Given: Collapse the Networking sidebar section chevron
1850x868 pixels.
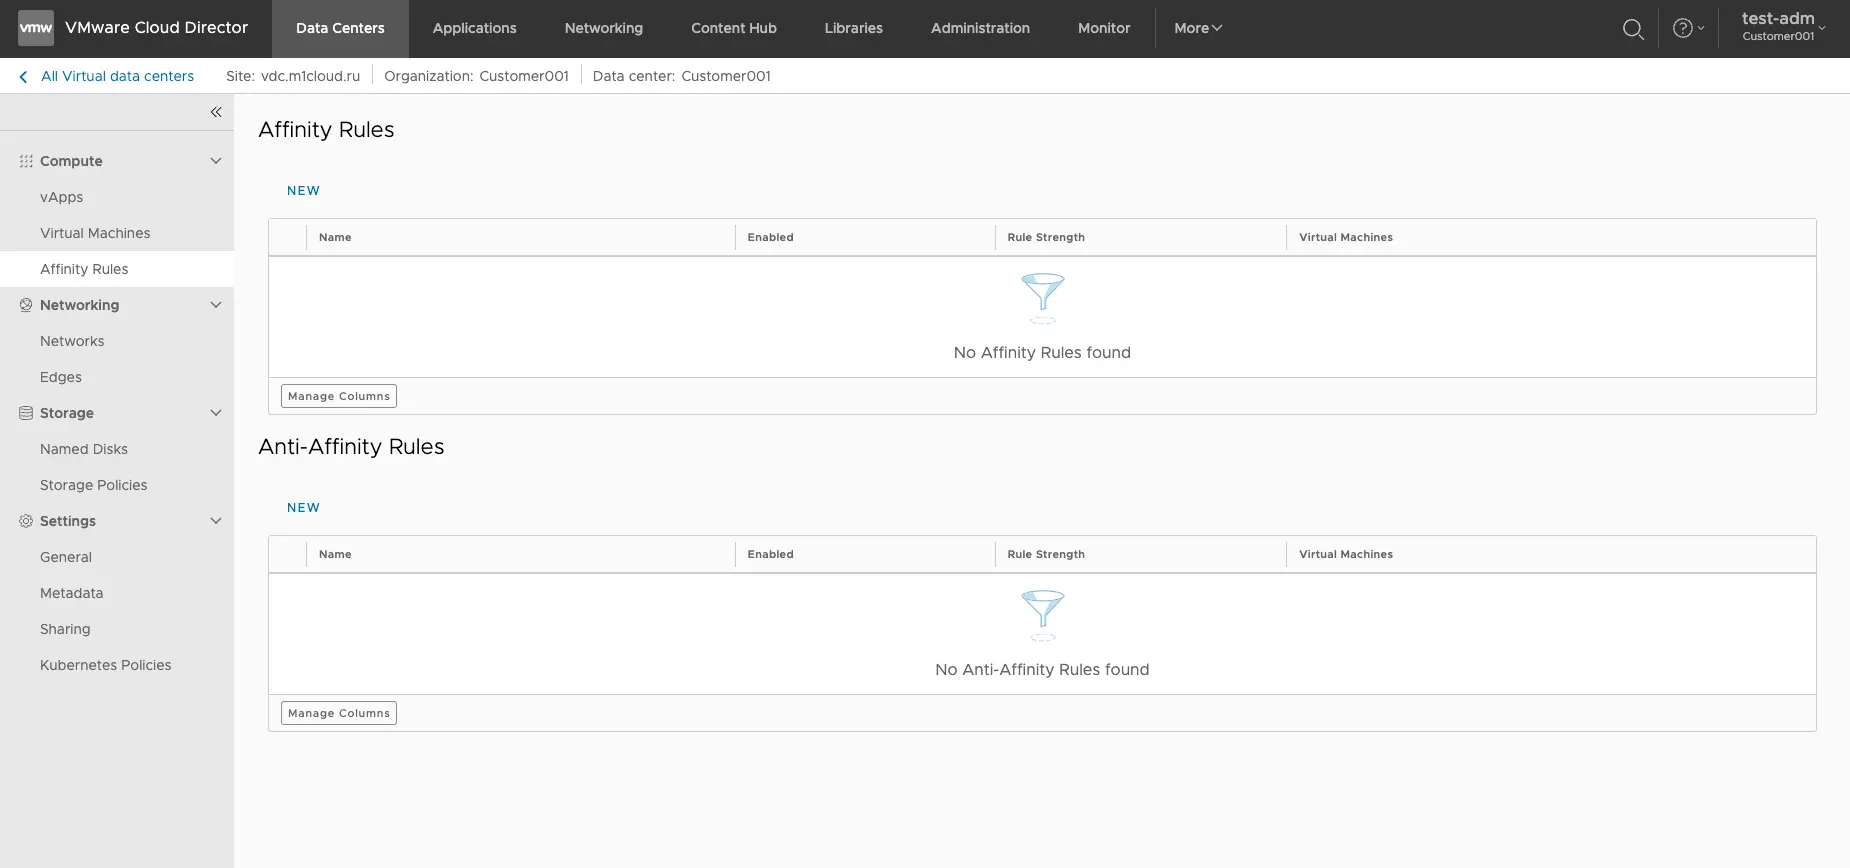Looking at the screenshot, I should 216,305.
